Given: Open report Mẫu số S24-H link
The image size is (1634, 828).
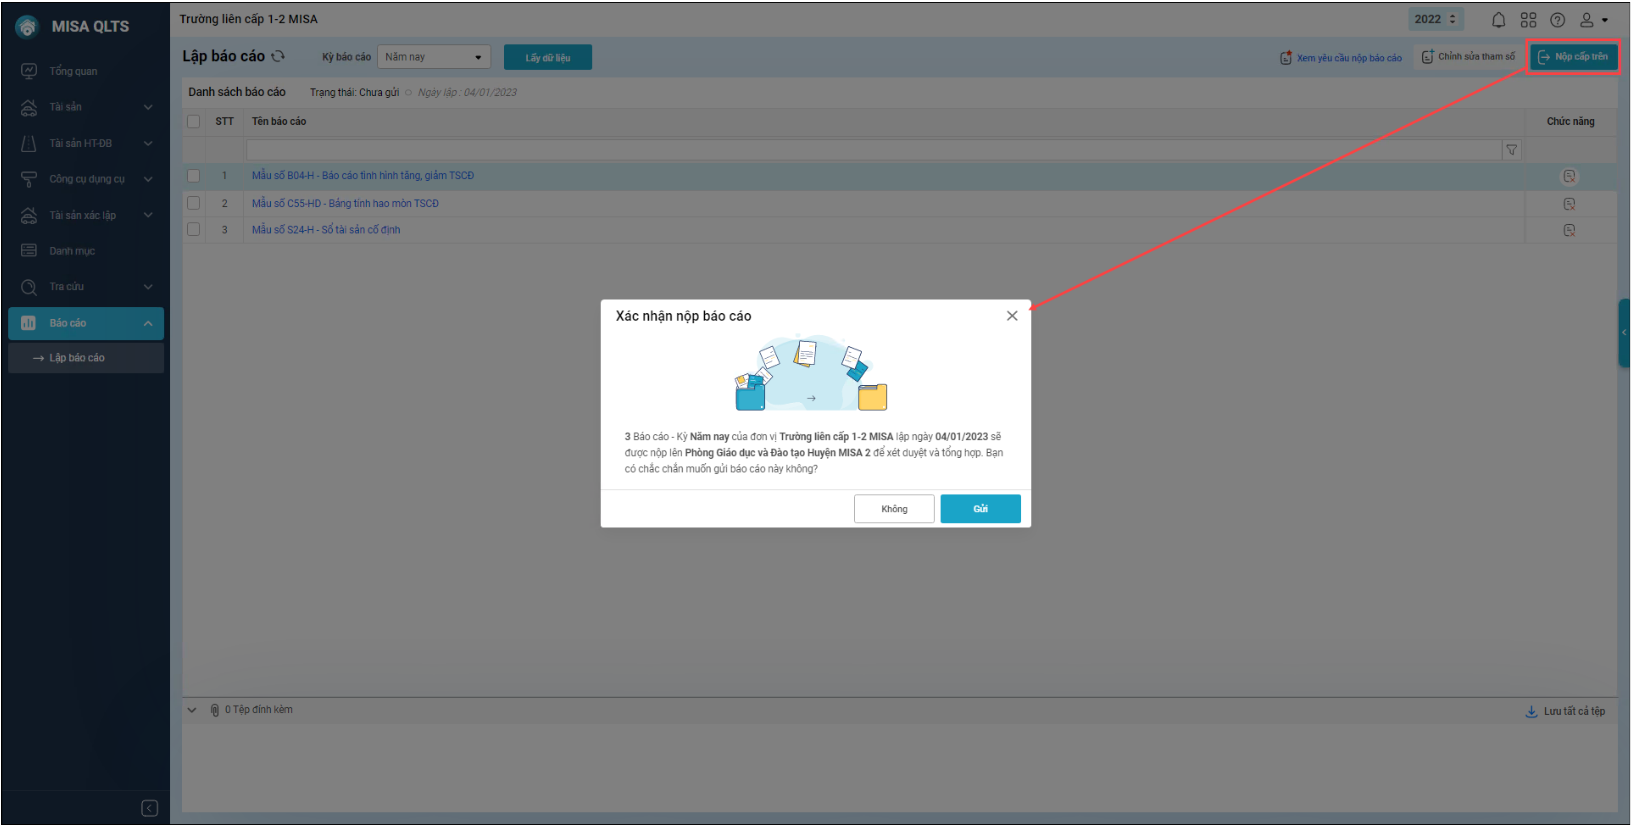Looking at the screenshot, I should 326,230.
